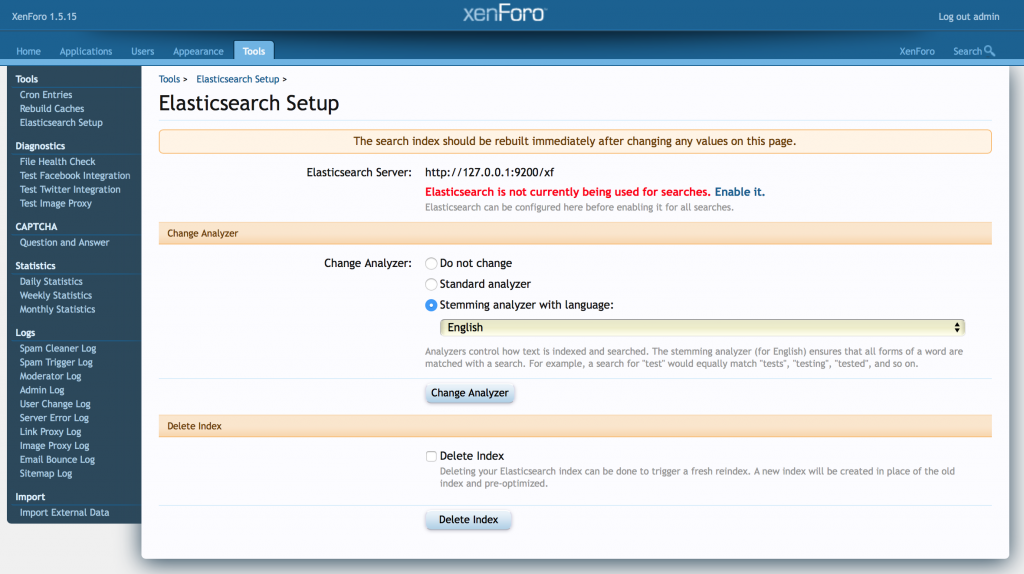Open the English language dropdown

(x=702, y=327)
